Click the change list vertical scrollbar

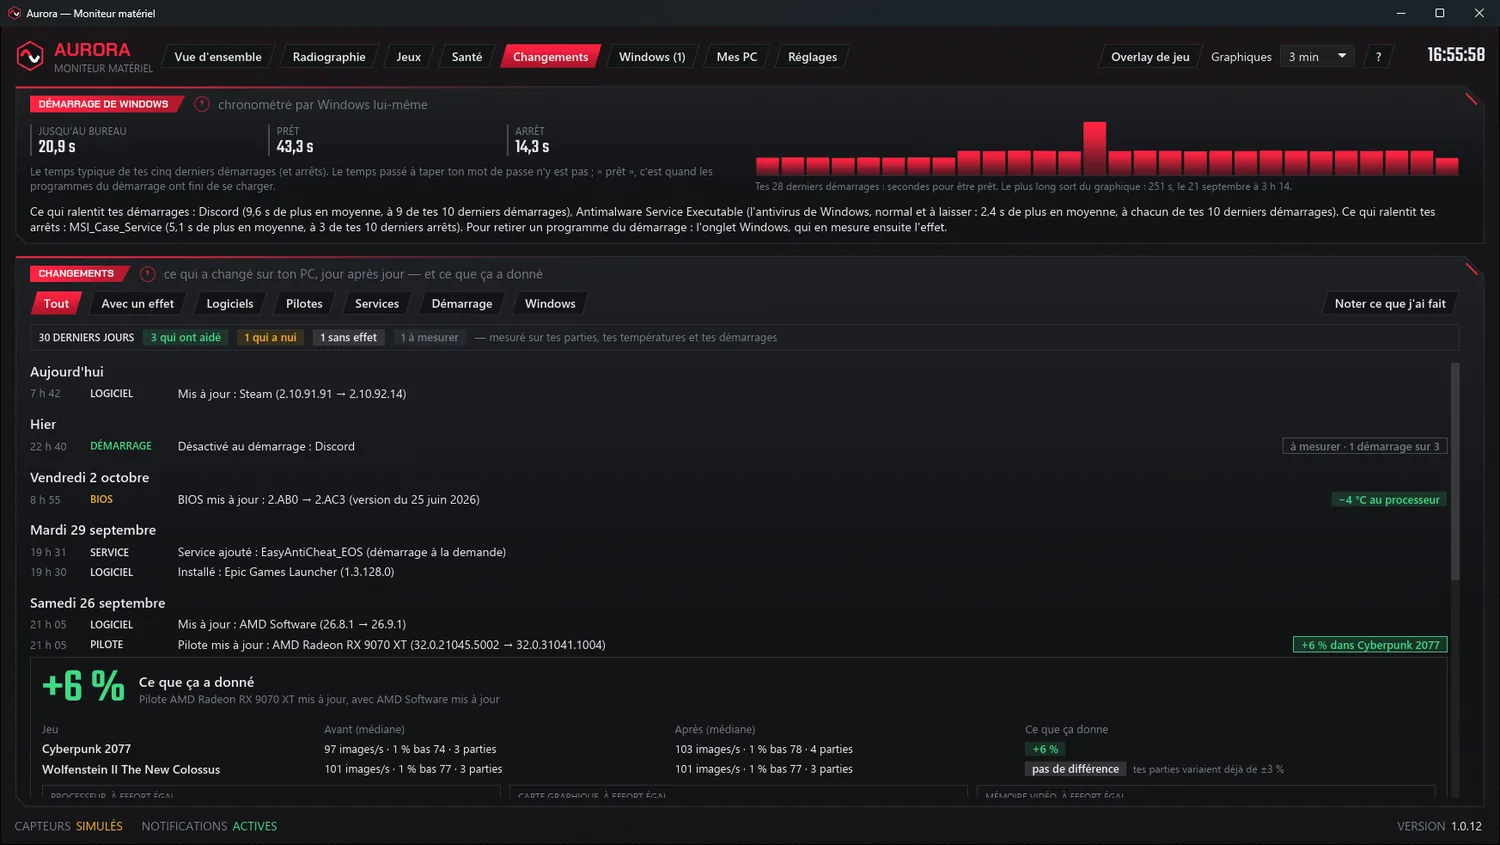pos(1455,470)
